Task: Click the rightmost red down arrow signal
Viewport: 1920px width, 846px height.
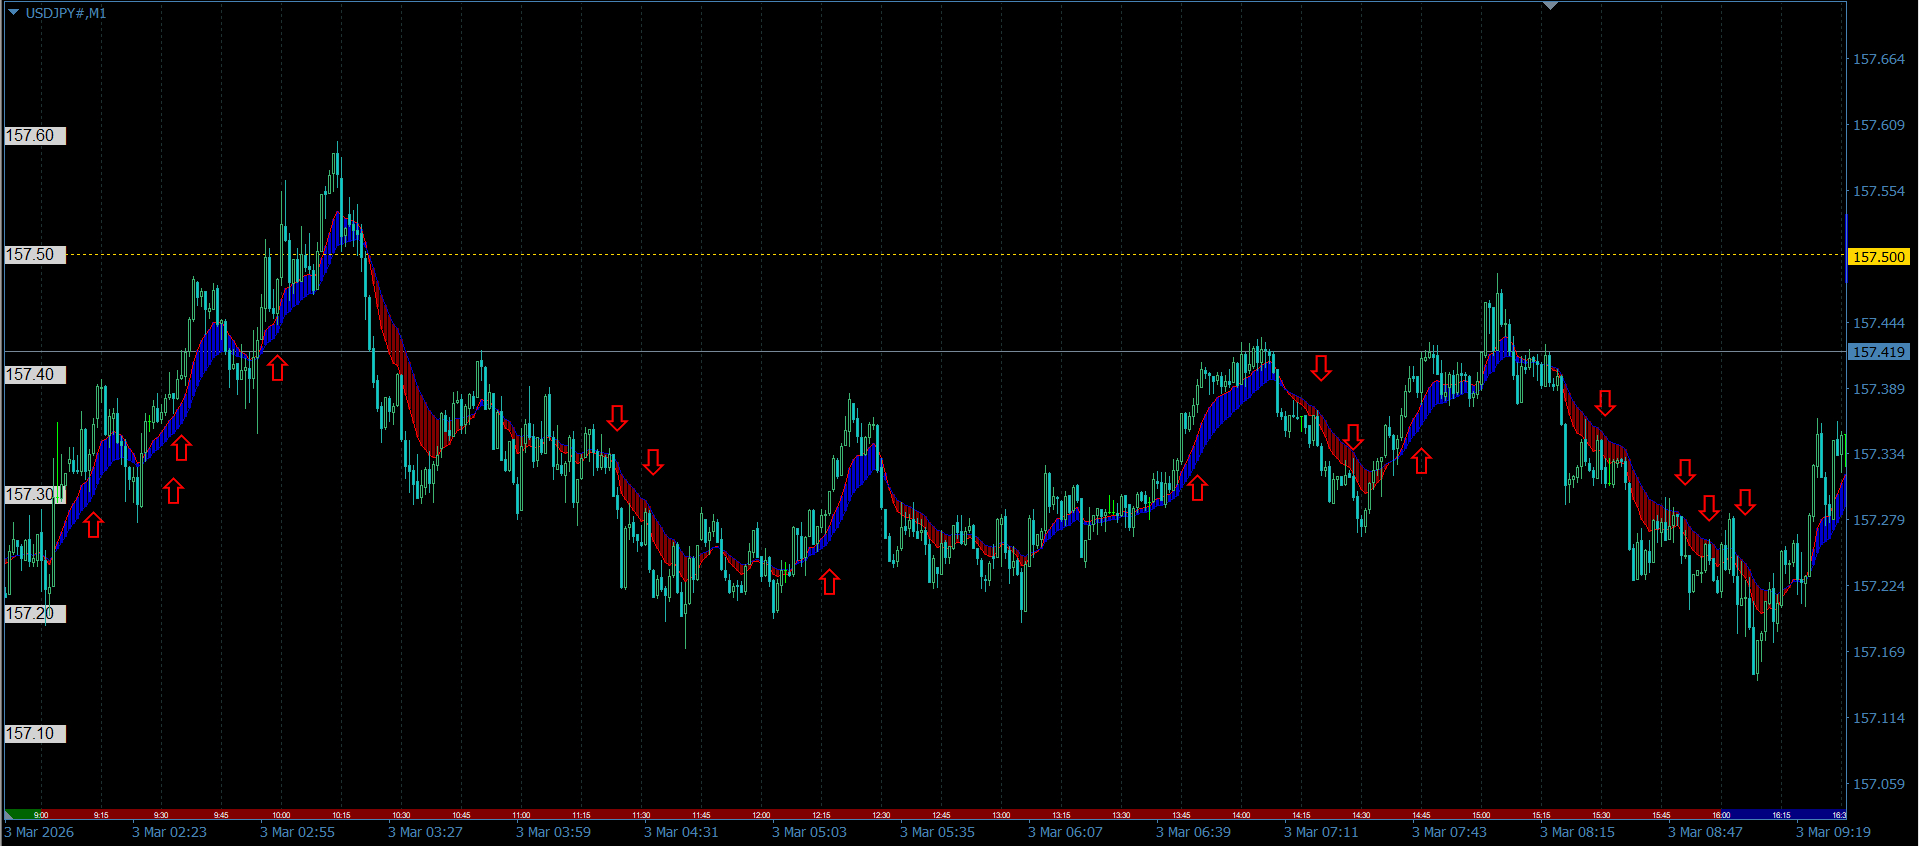Action: coord(1745,502)
